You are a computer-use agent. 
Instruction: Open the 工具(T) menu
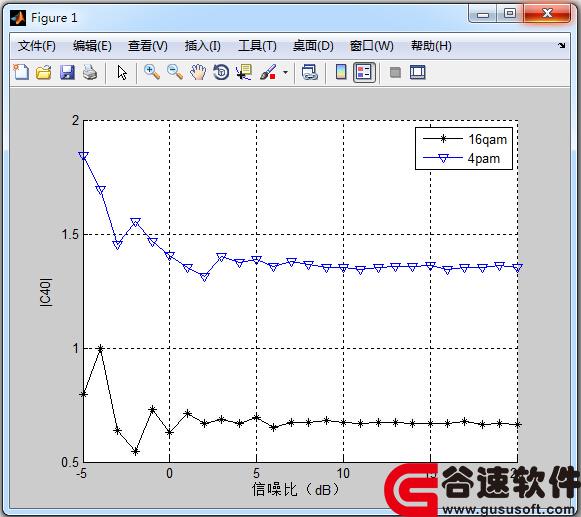257,46
